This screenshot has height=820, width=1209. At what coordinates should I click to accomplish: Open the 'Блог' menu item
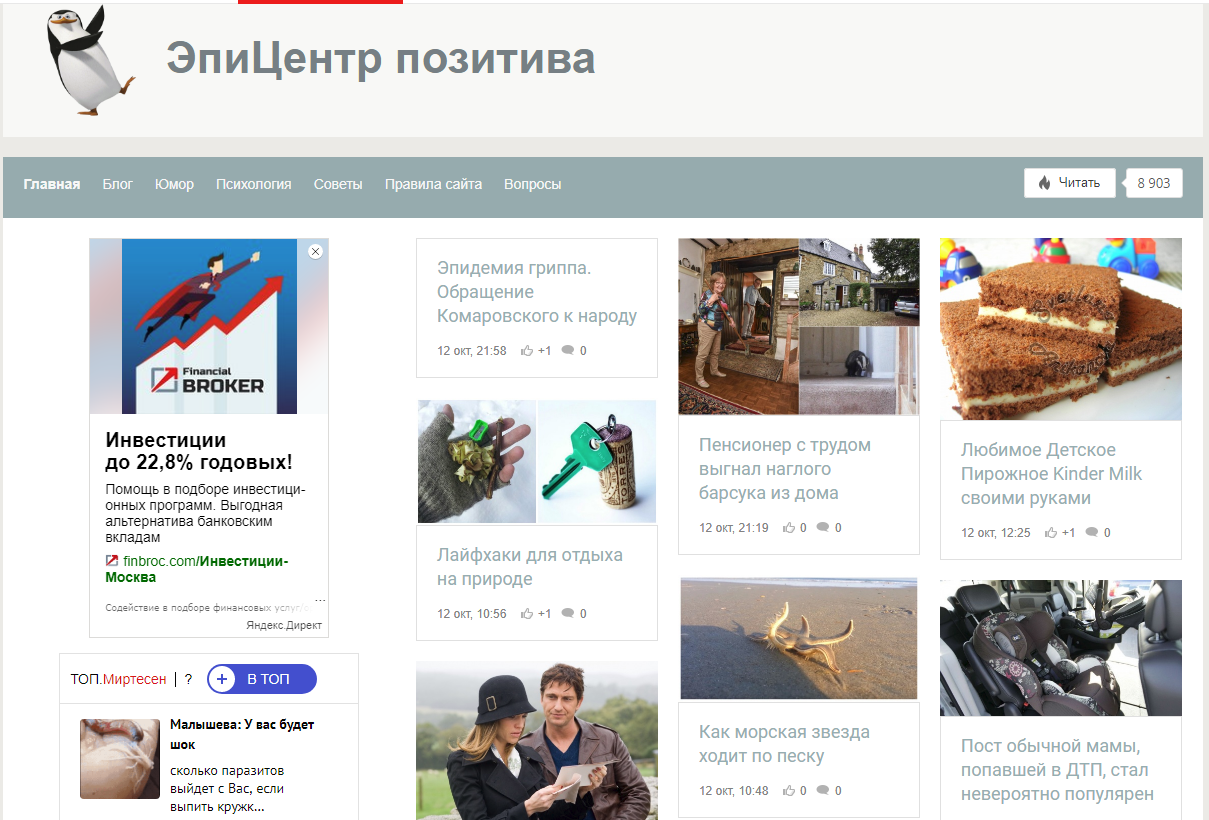point(117,184)
